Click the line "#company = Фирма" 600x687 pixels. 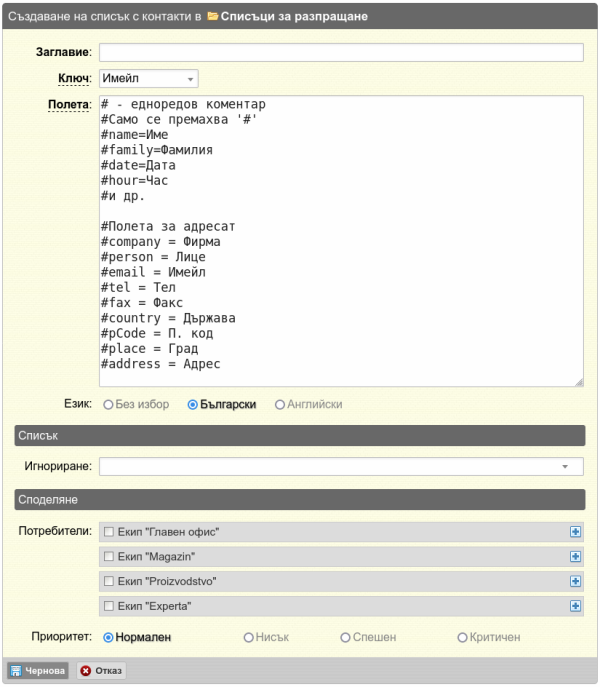160,242
